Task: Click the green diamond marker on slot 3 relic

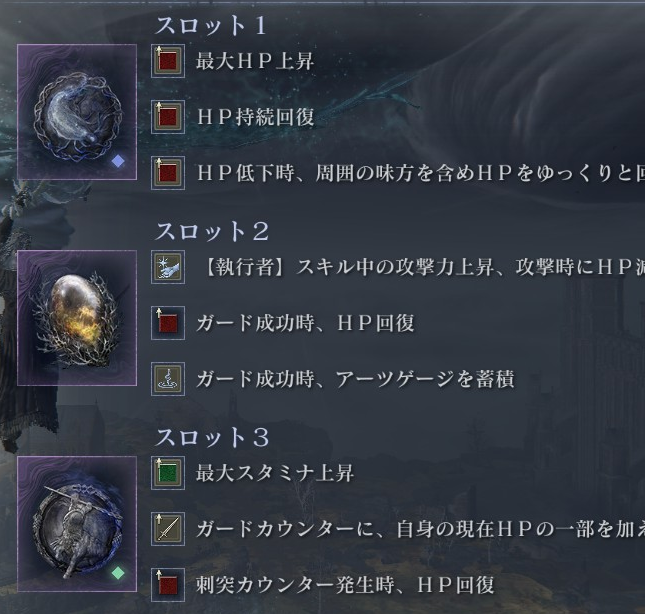Action: (118, 572)
